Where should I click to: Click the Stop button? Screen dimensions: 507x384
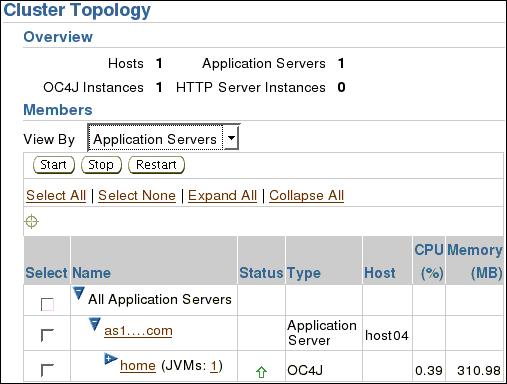(101, 165)
